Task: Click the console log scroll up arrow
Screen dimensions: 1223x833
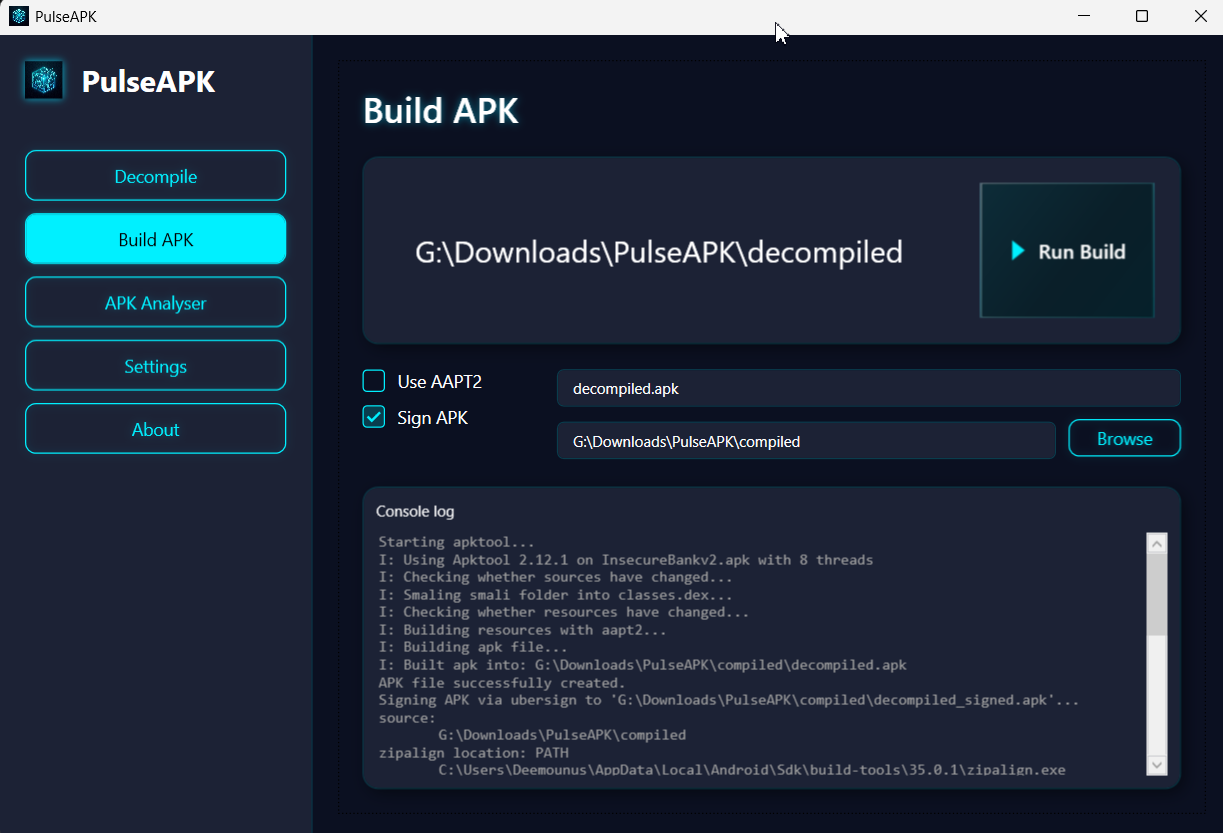Action: tap(1157, 544)
